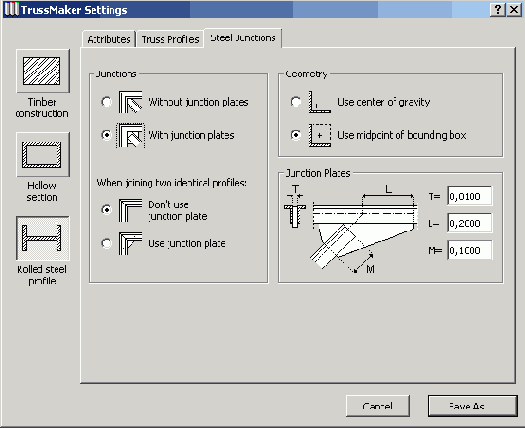Image resolution: width=525 pixels, height=428 pixels.
Task: Click the 'Hollow section' caption text
Action: point(42,191)
